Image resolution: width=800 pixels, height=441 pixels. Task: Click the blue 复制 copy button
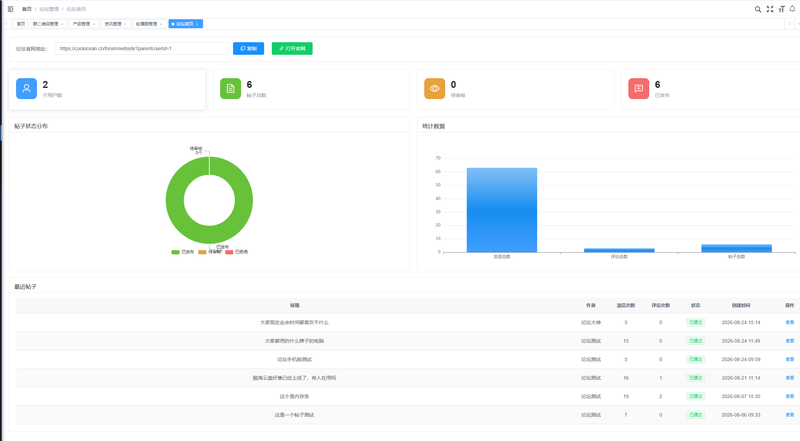point(248,48)
